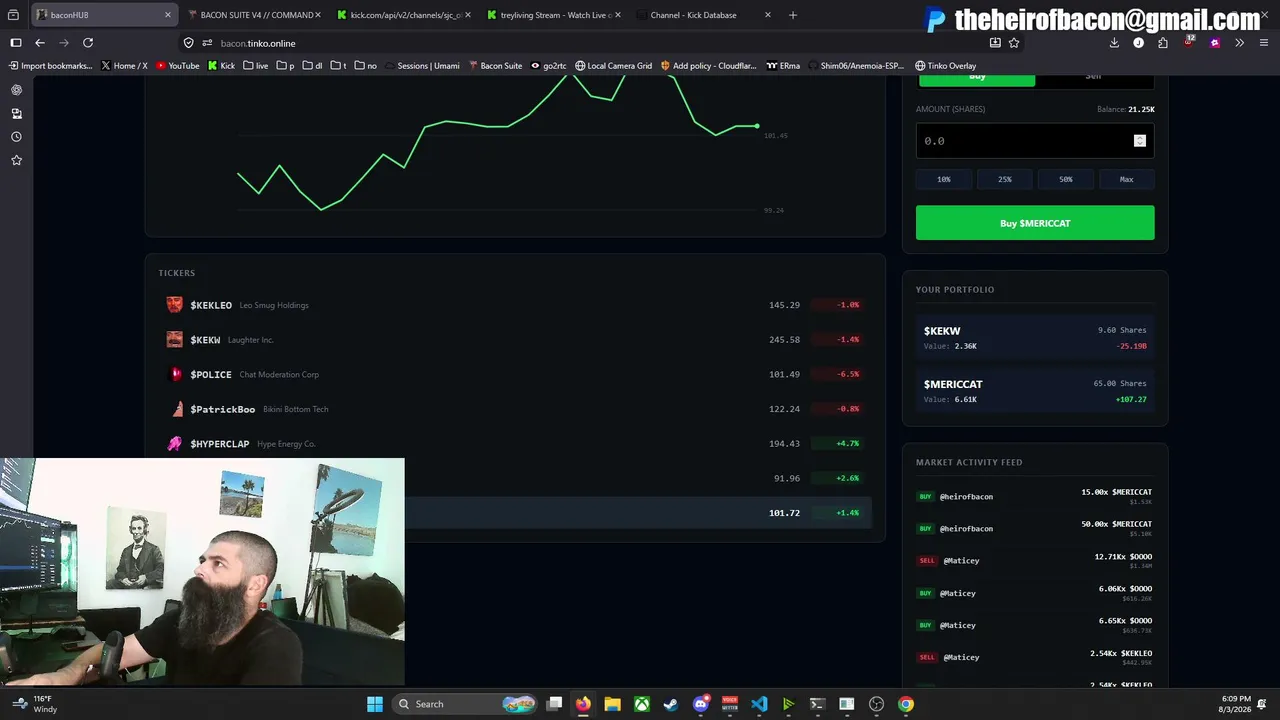Screen dimensions: 1280x720
Task: Adjust the share amount spinner arrows
Action: pos(1139,141)
